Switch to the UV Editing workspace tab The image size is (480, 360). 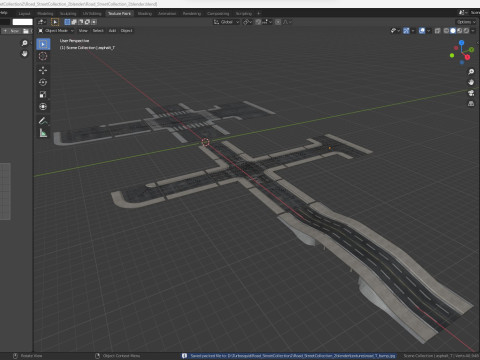point(92,14)
